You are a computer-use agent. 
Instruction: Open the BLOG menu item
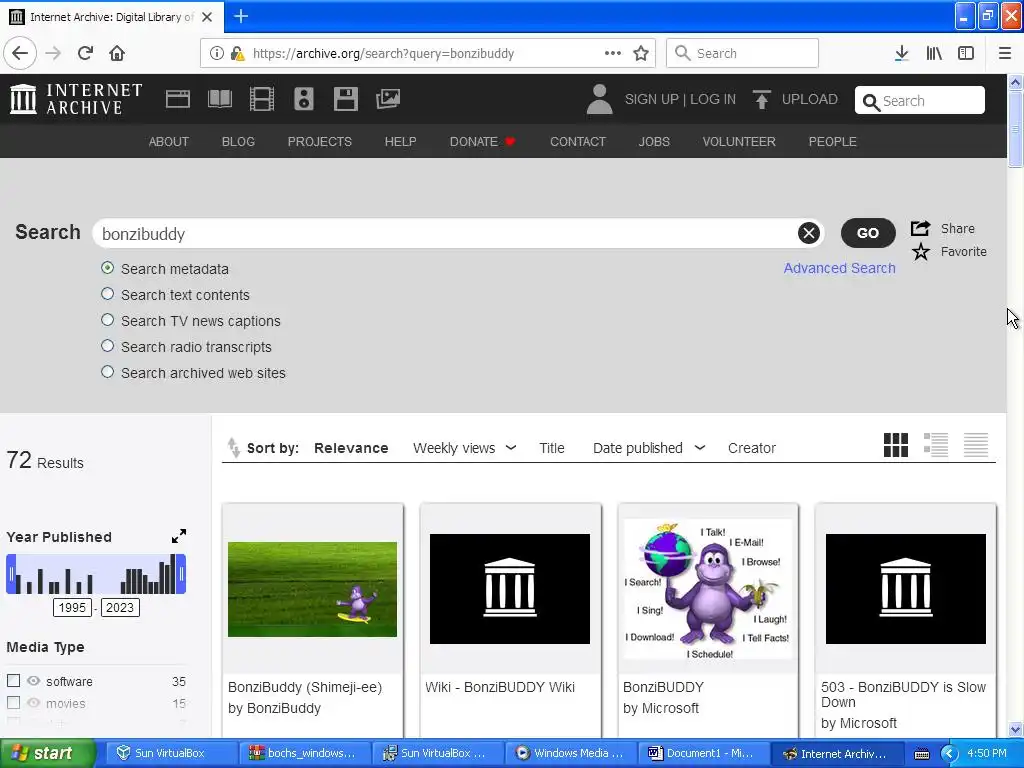pos(238,142)
